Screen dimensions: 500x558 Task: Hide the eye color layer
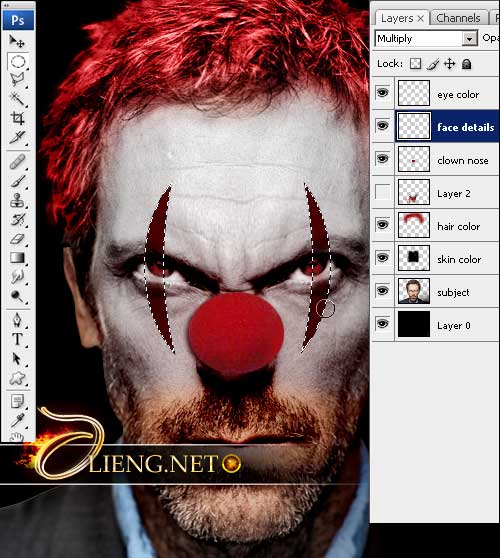click(383, 93)
